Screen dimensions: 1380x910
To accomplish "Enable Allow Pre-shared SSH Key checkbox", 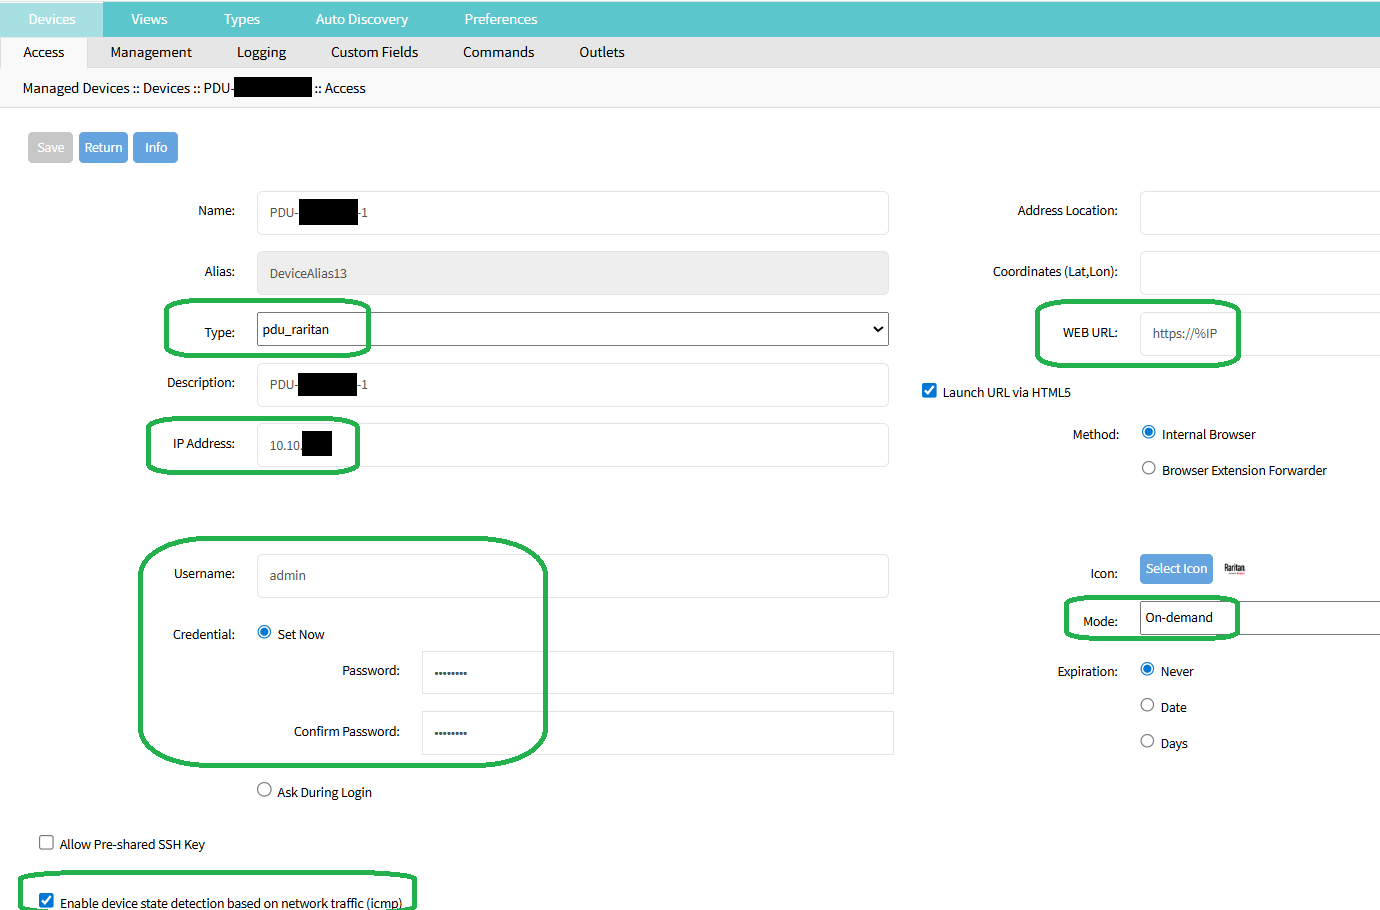I will 46,843.
